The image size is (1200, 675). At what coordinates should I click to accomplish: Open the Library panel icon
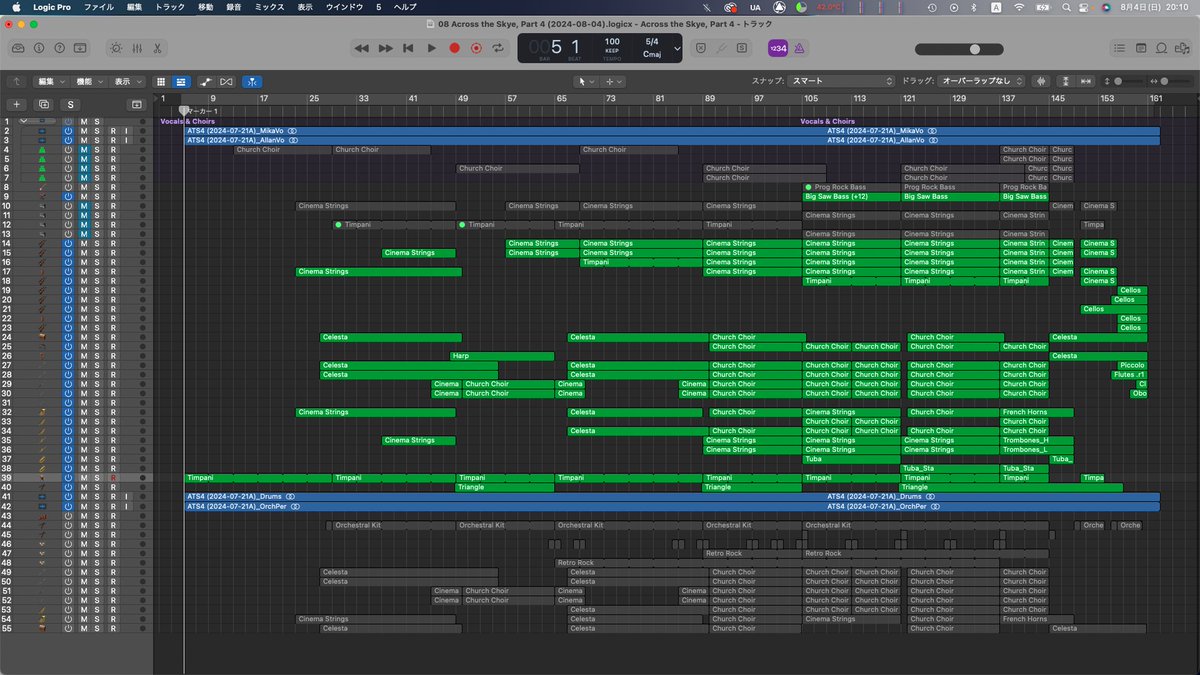pos(19,48)
